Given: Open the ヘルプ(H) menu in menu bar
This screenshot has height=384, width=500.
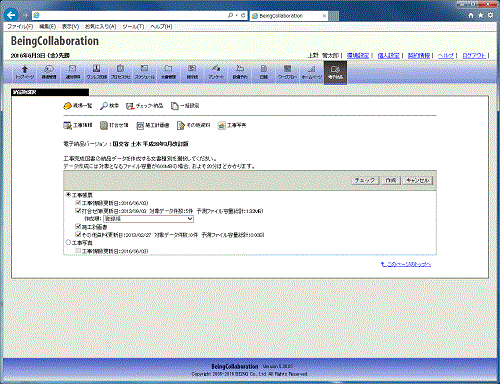Looking at the screenshot, I should click(161, 26).
